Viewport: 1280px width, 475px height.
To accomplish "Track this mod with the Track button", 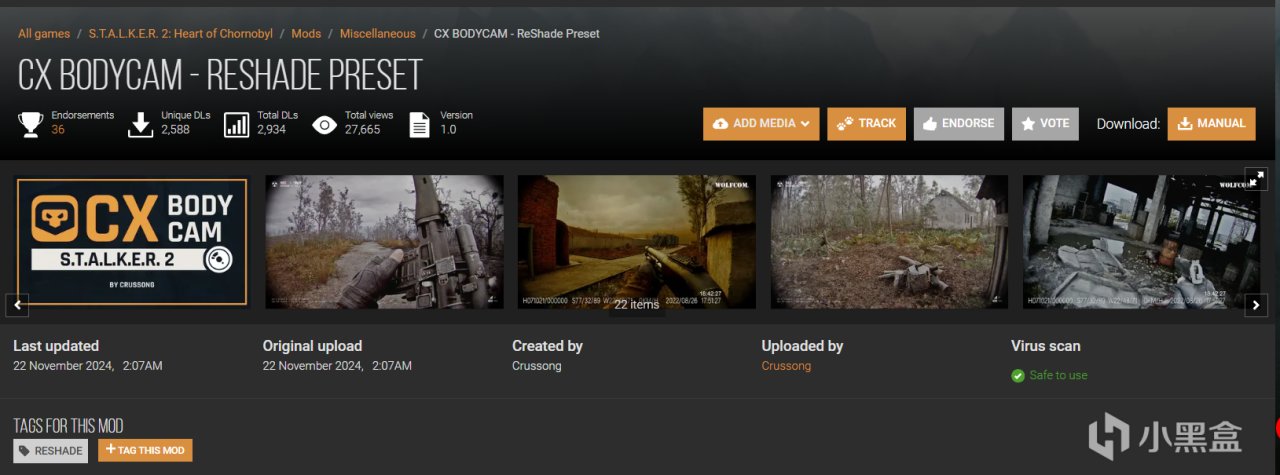I will [866, 124].
